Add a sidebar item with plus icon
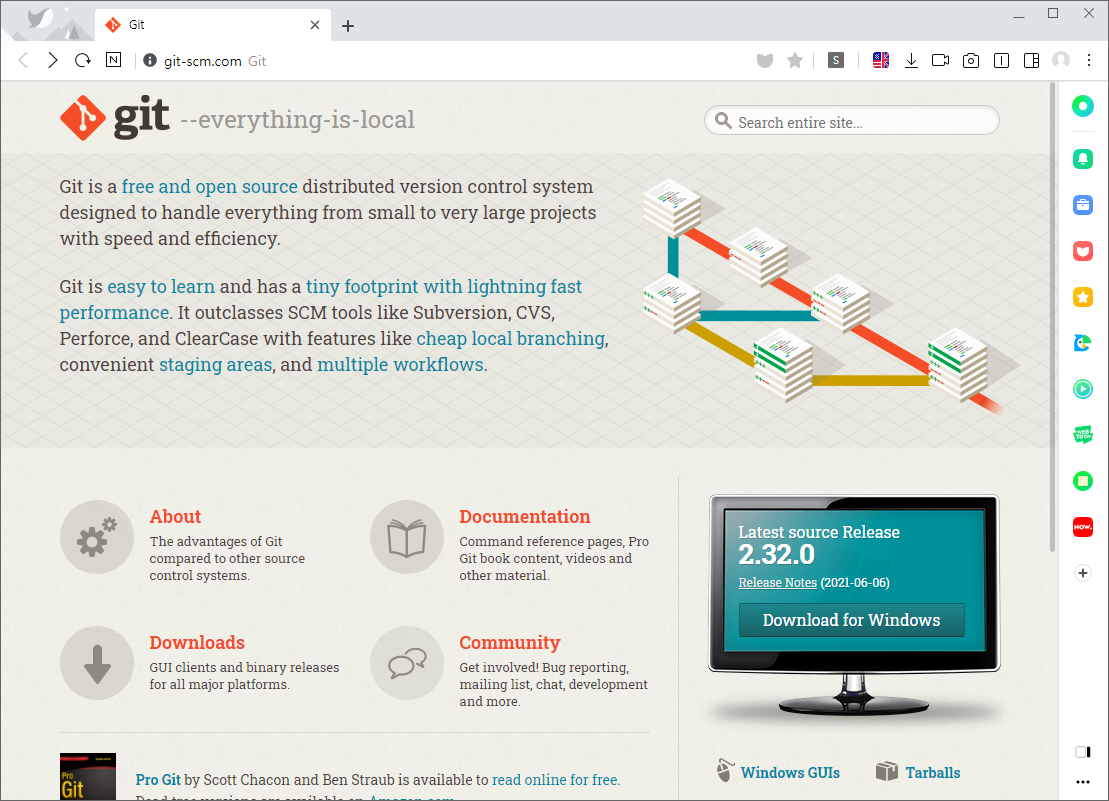The height and width of the screenshot is (801, 1109). pyautogui.click(x=1083, y=573)
